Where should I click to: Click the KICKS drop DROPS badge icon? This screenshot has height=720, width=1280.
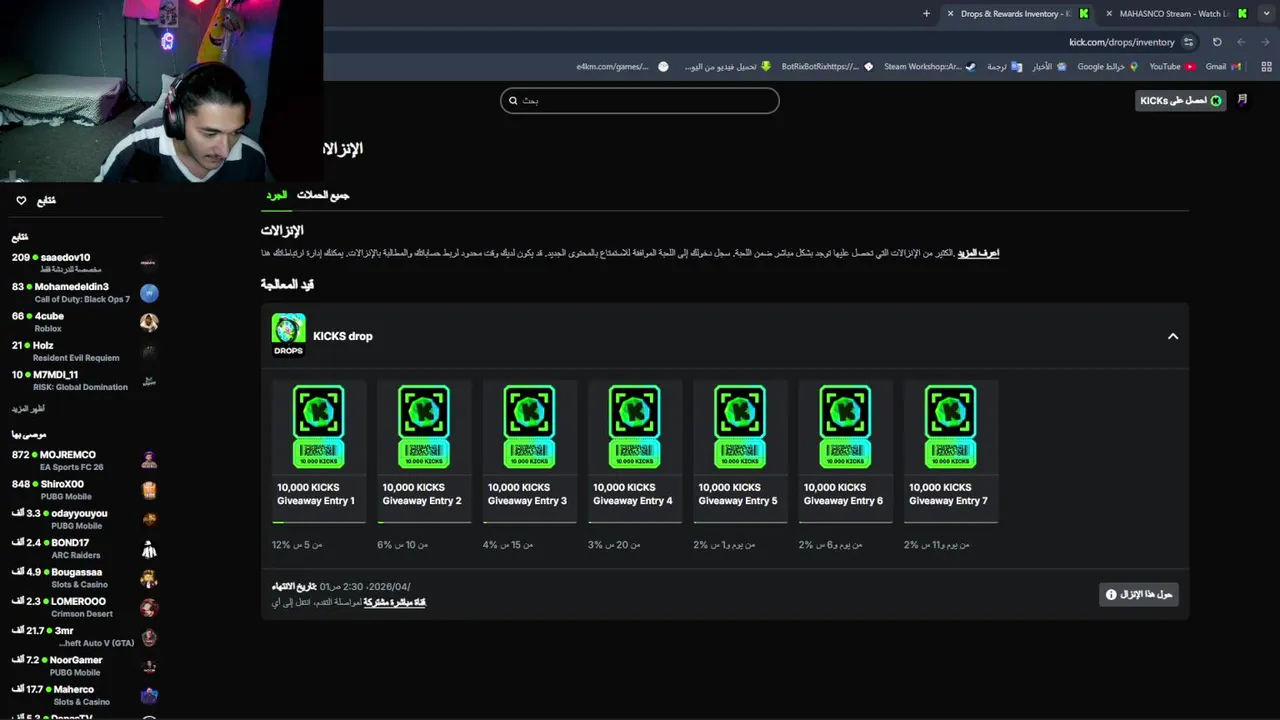tap(289, 335)
